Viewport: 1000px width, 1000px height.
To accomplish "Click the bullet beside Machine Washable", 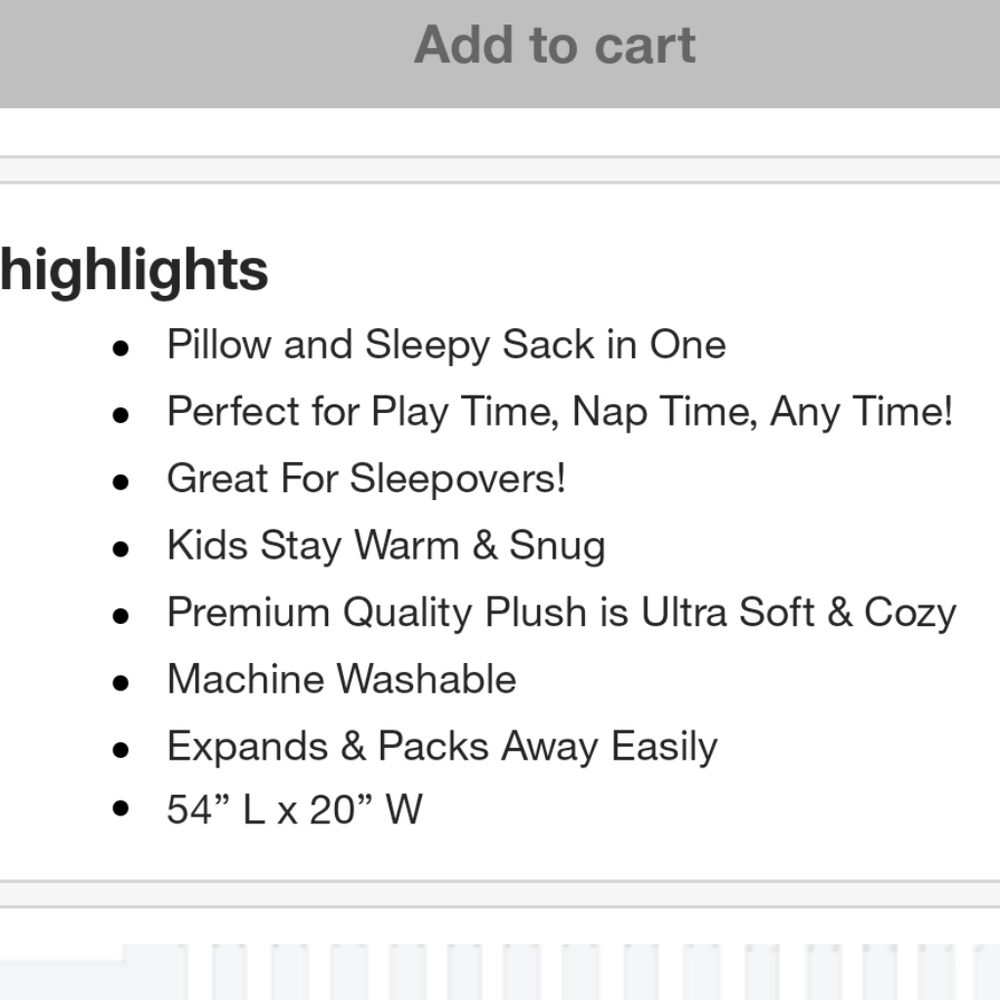I will tap(121, 683).
